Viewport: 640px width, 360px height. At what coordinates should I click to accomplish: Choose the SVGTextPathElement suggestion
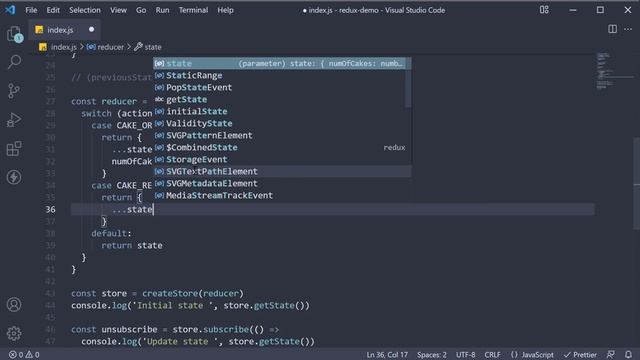pyautogui.click(x=282, y=171)
